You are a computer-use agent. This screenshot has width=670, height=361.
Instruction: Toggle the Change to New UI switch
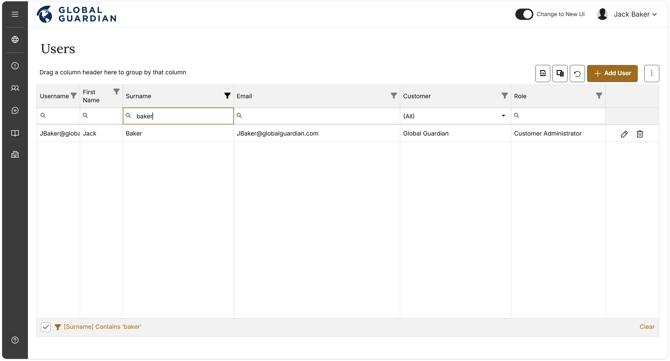pyautogui.click(x=524, y=14)
